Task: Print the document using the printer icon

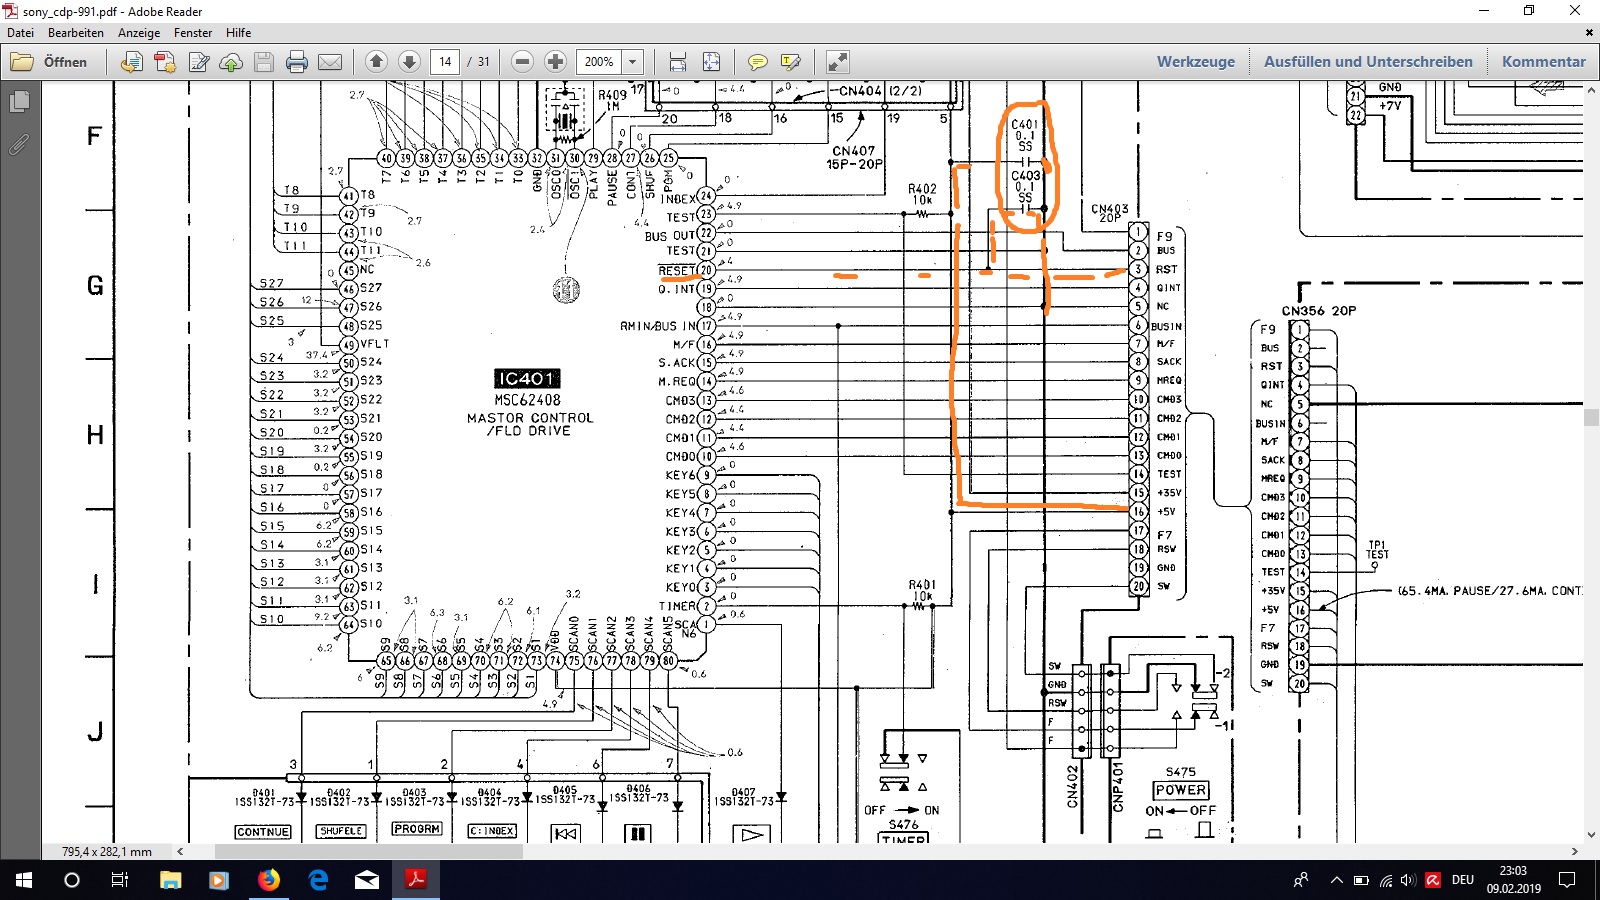Action: [297, 62]
